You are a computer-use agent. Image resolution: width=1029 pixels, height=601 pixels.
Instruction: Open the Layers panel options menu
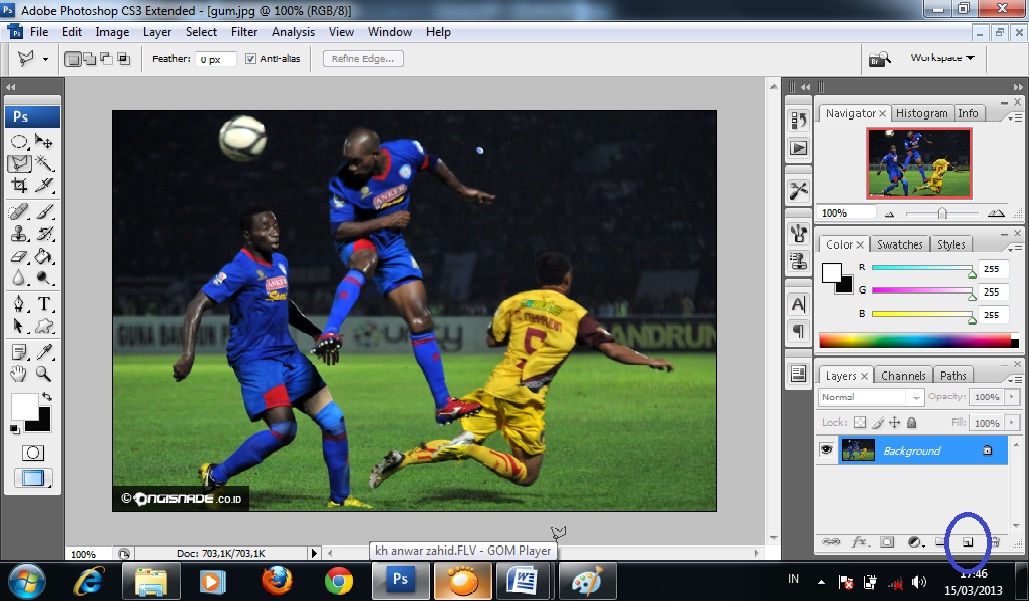pos(1015,379)
